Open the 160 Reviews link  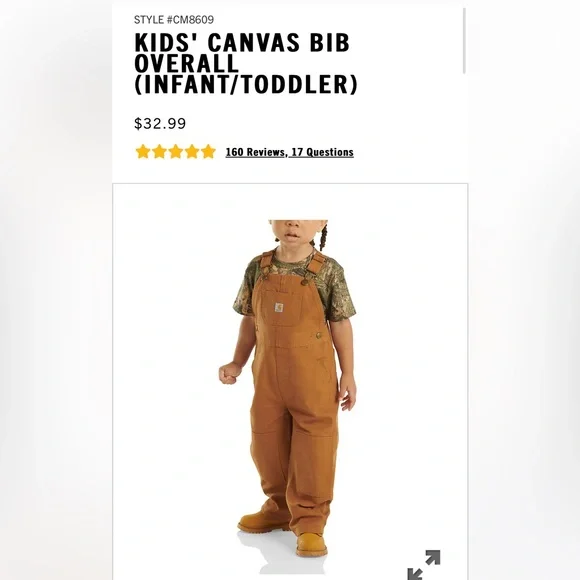point(256,152)
